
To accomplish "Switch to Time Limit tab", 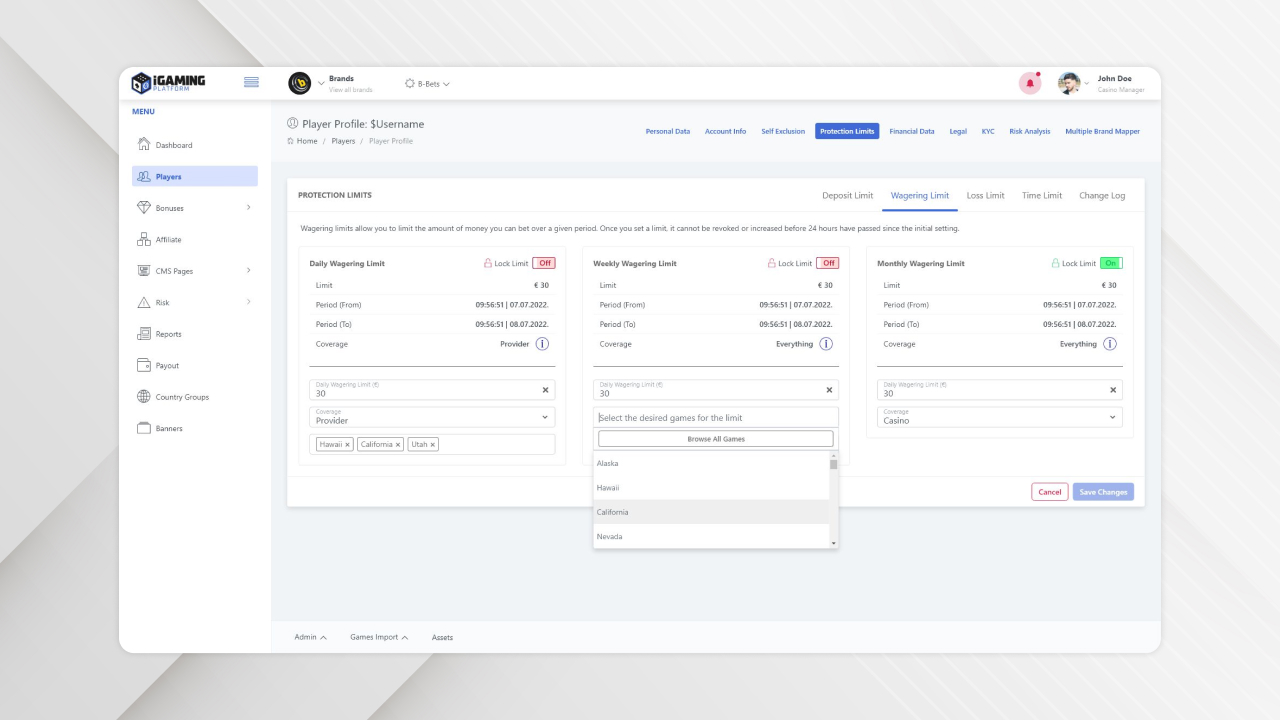I will (x=1042, y=195).
